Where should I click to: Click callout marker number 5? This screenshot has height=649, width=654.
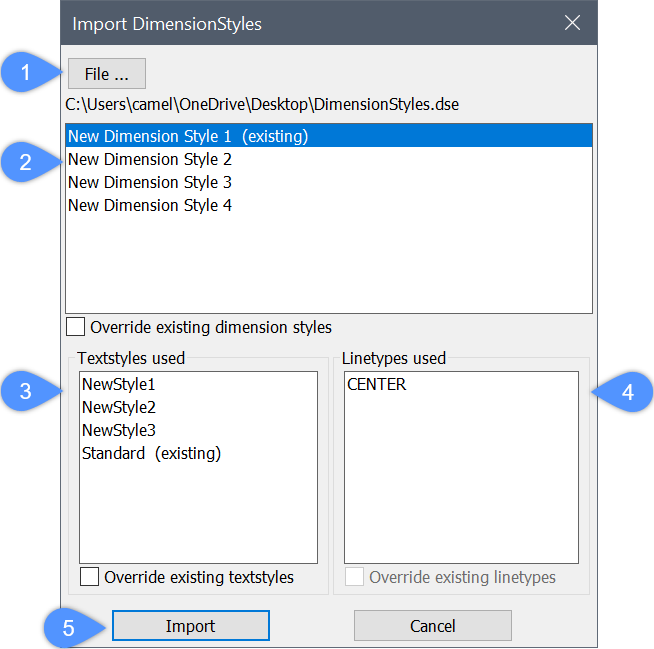click(68, 627)
